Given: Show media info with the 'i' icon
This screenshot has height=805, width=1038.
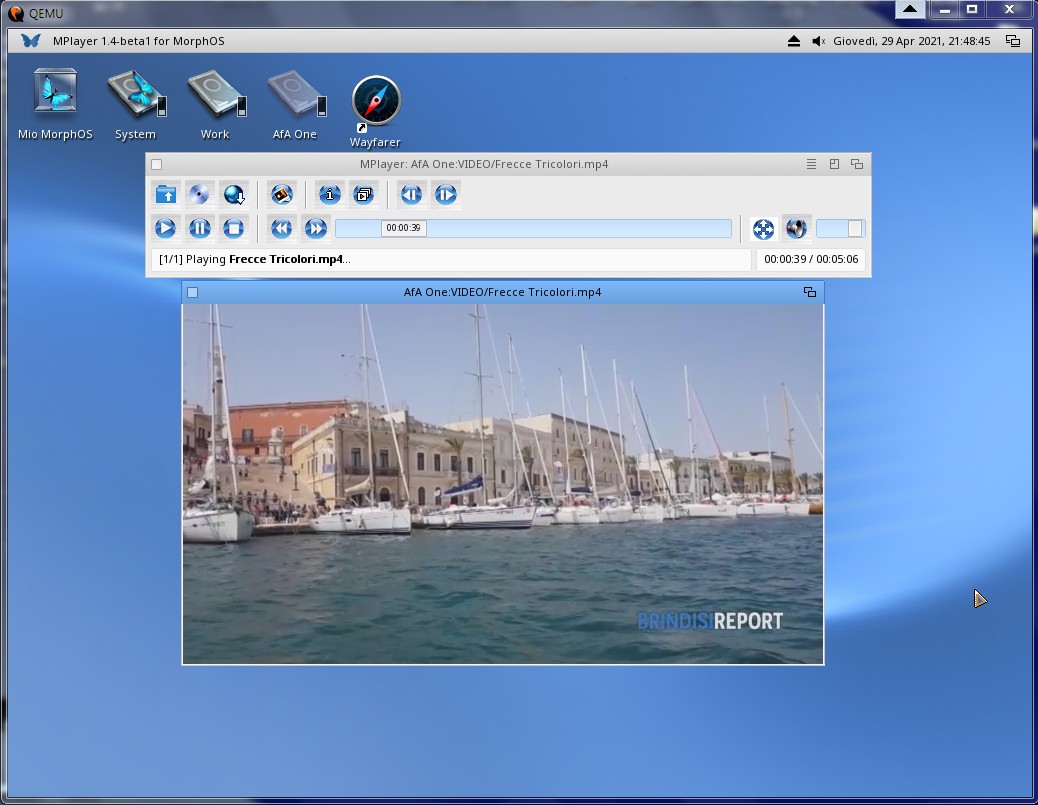Looking at the screenshot, I should pyautogui.click(x=329, y=195).
